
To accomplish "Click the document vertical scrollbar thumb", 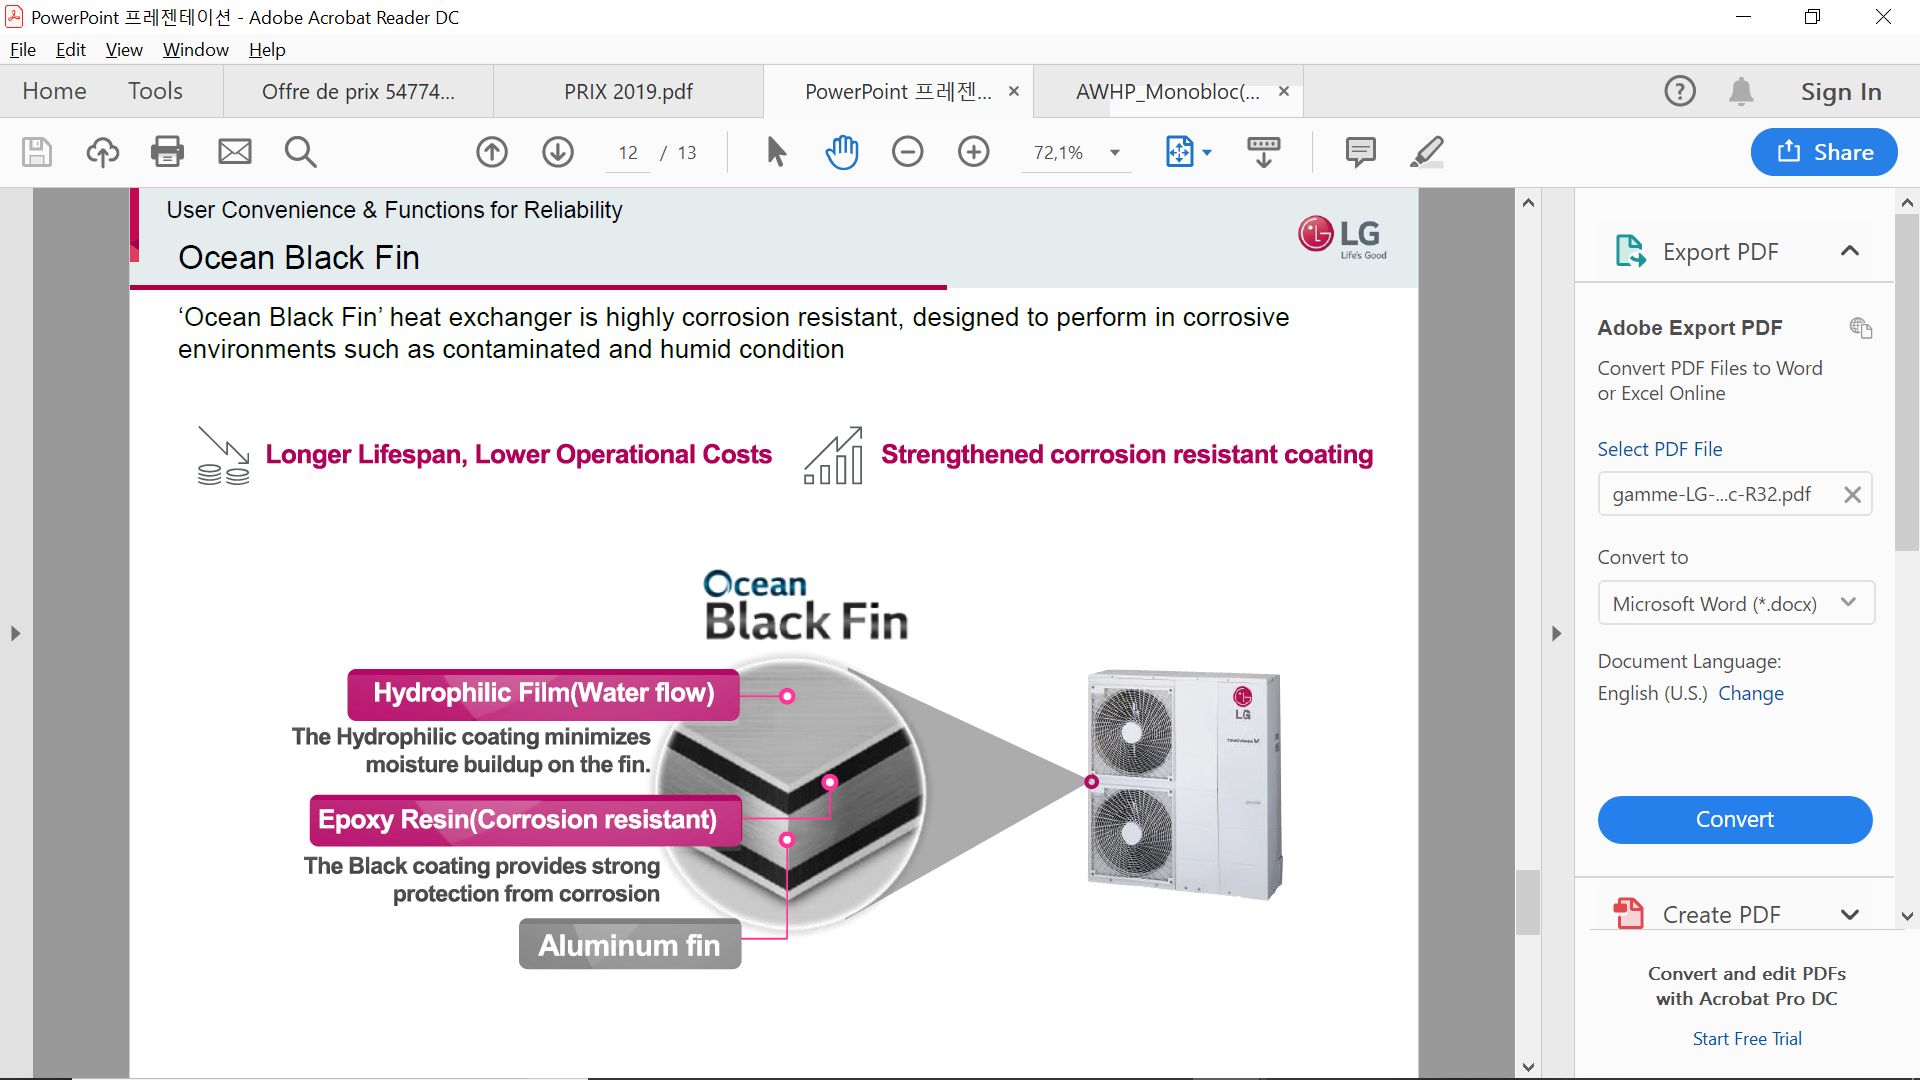I will click(1527, 901).
